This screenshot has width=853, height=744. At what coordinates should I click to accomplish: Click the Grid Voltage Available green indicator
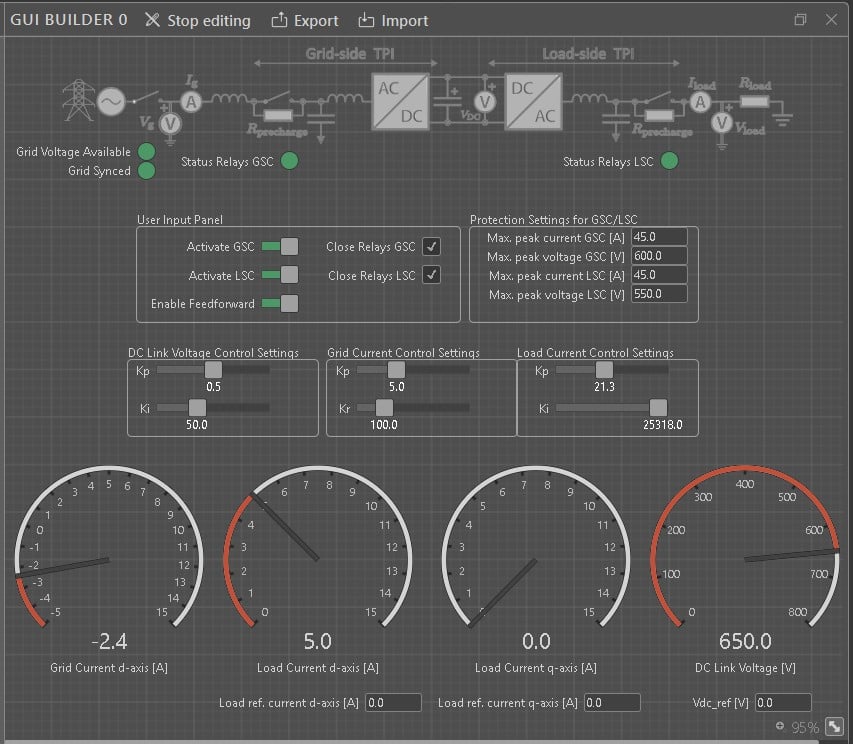click(x=146, y=151)
